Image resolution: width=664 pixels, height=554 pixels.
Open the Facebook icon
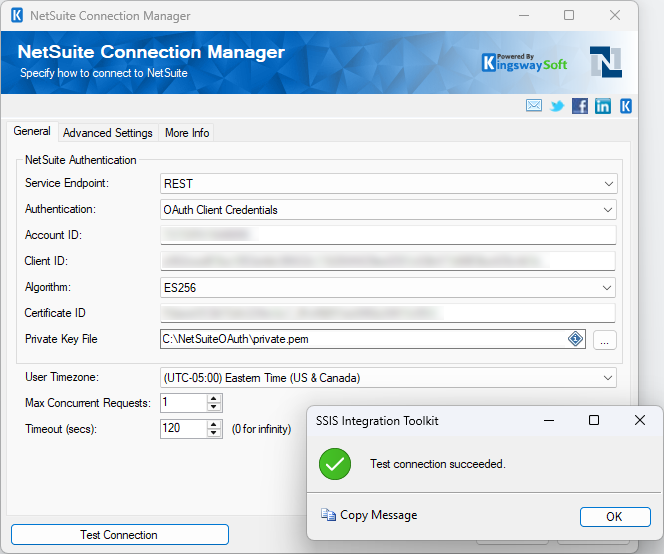coord(580,106)
